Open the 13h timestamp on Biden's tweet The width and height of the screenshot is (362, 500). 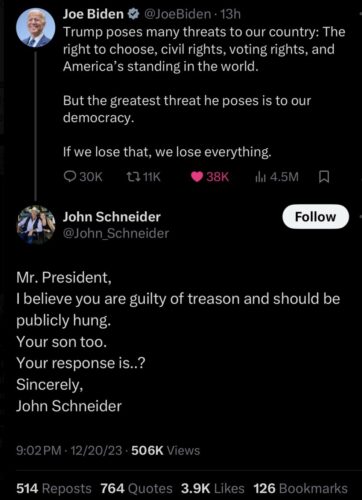[x=230, y=14]
